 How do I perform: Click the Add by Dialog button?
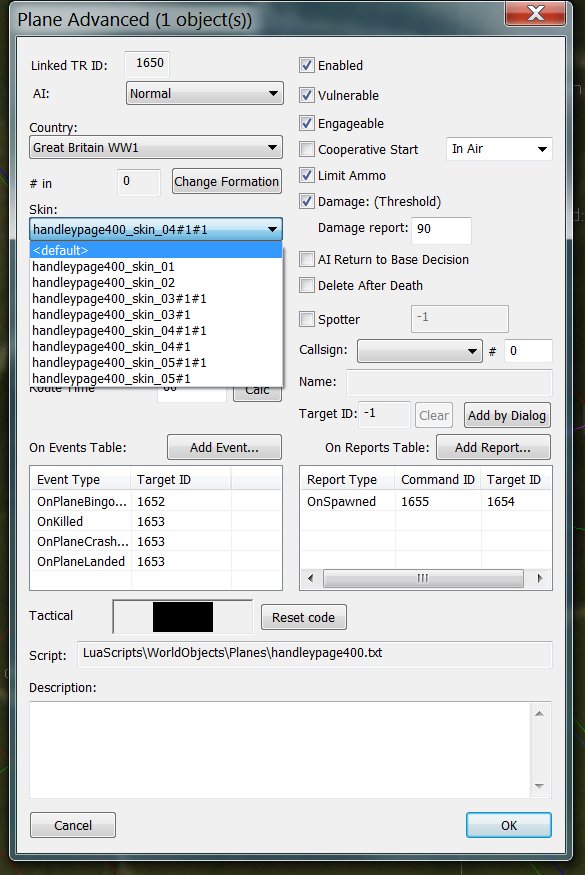(x=507, y=415)
